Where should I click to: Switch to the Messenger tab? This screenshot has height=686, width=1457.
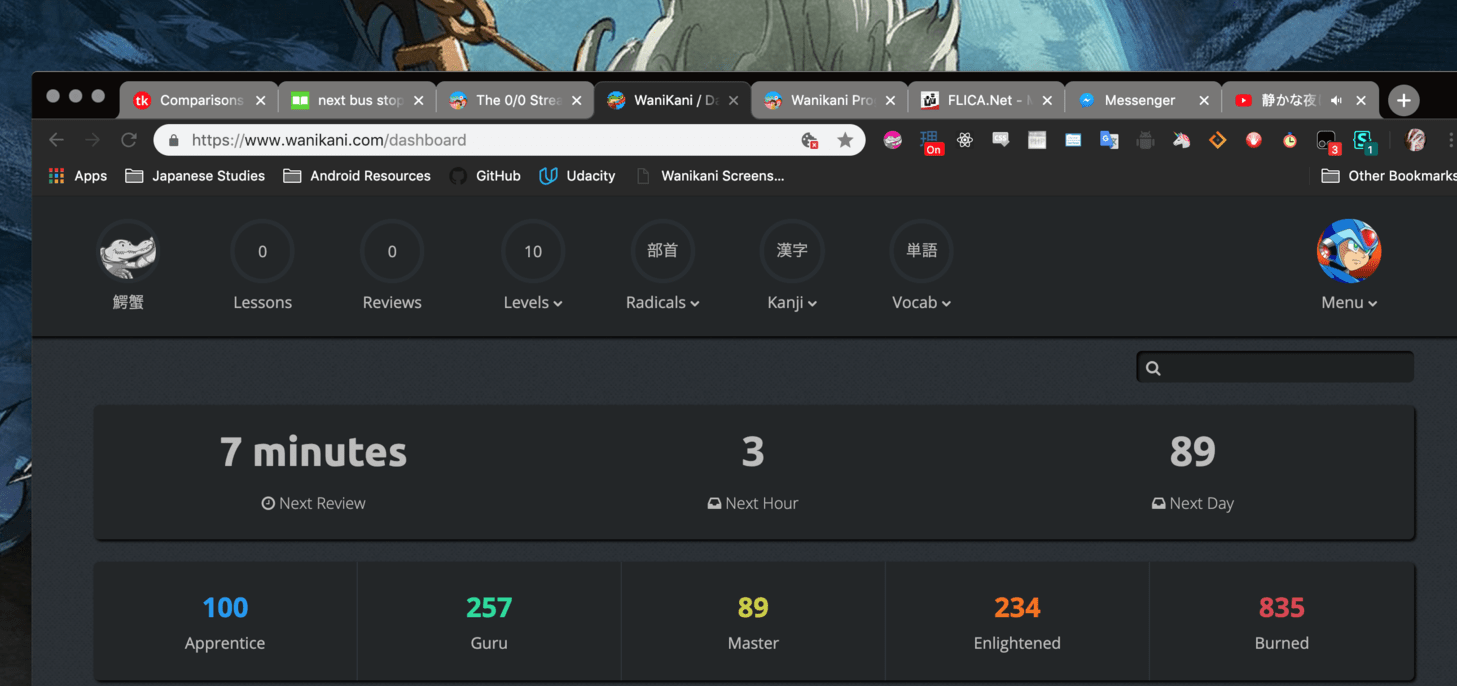click(1143, 100)
